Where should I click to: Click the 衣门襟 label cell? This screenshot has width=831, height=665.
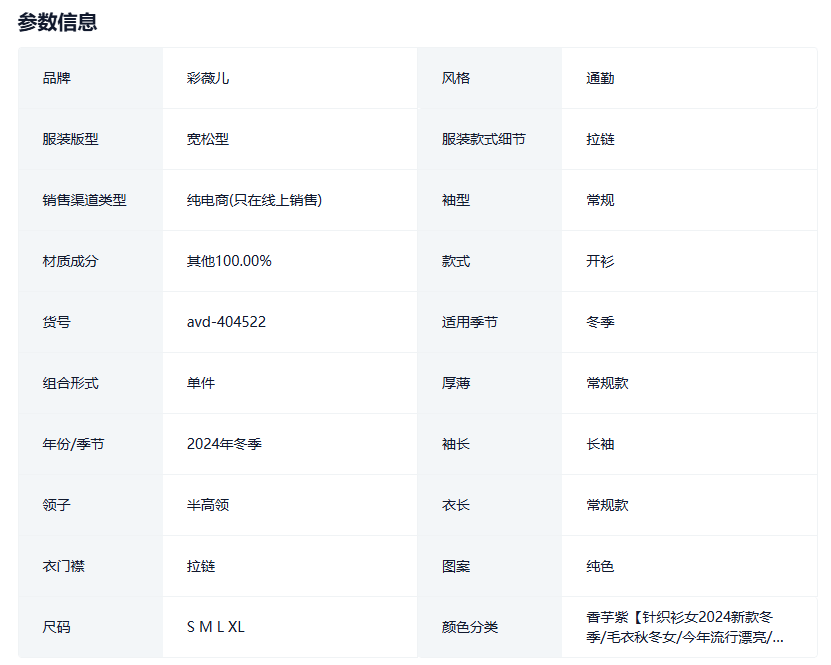[x=63, y=566]
